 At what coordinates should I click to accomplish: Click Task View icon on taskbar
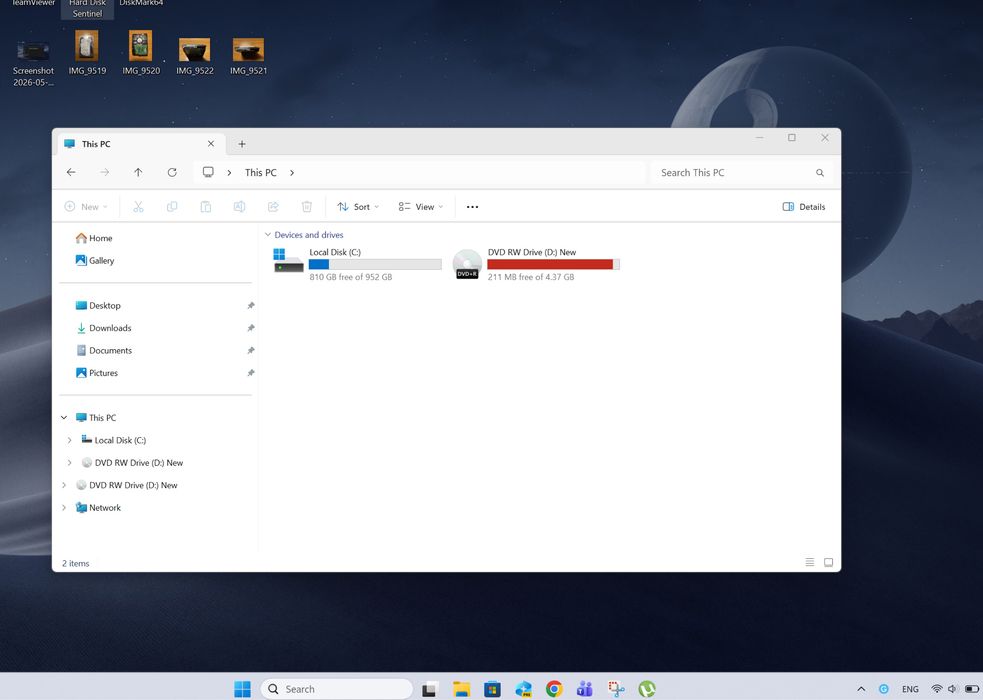(x=429, y=689)
